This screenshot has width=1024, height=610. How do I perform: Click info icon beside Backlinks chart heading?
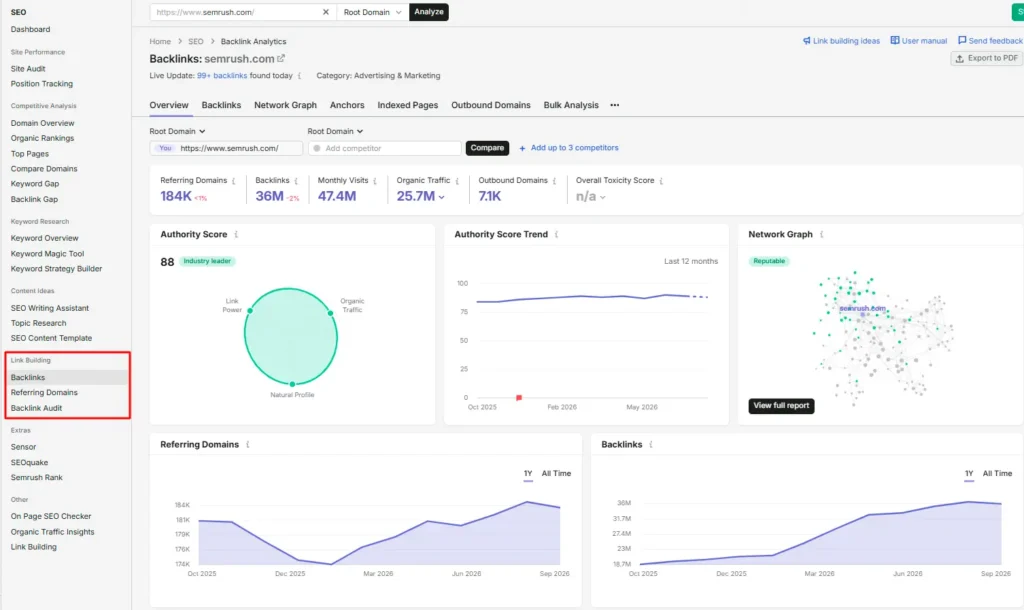tap(650, 445)
